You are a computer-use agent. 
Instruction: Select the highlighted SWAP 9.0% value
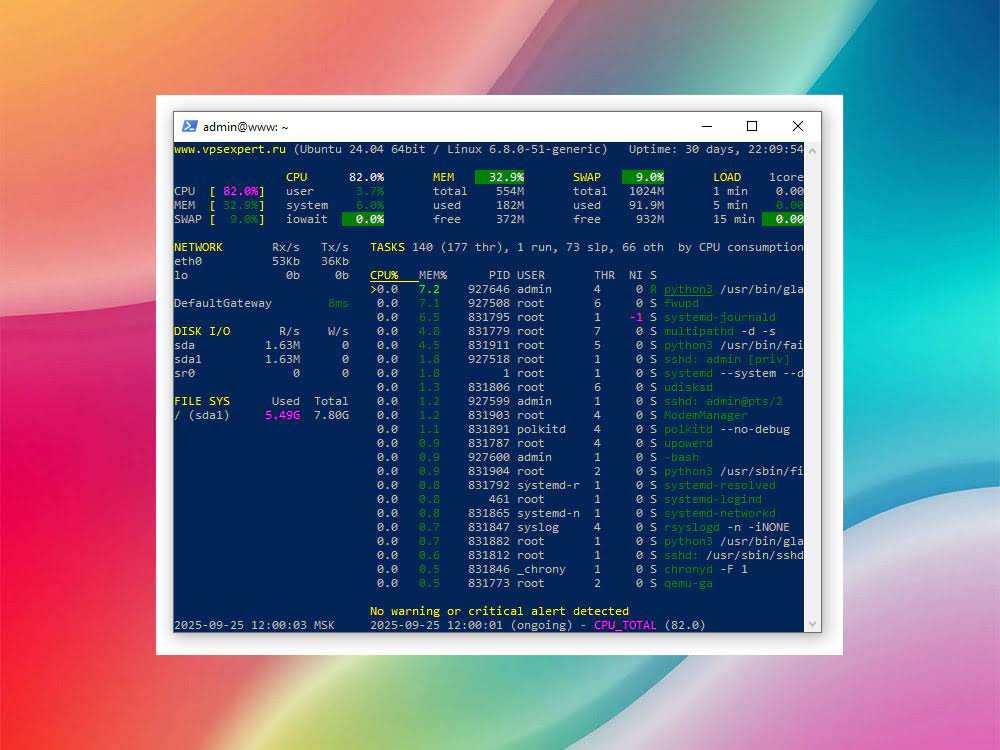643,177
